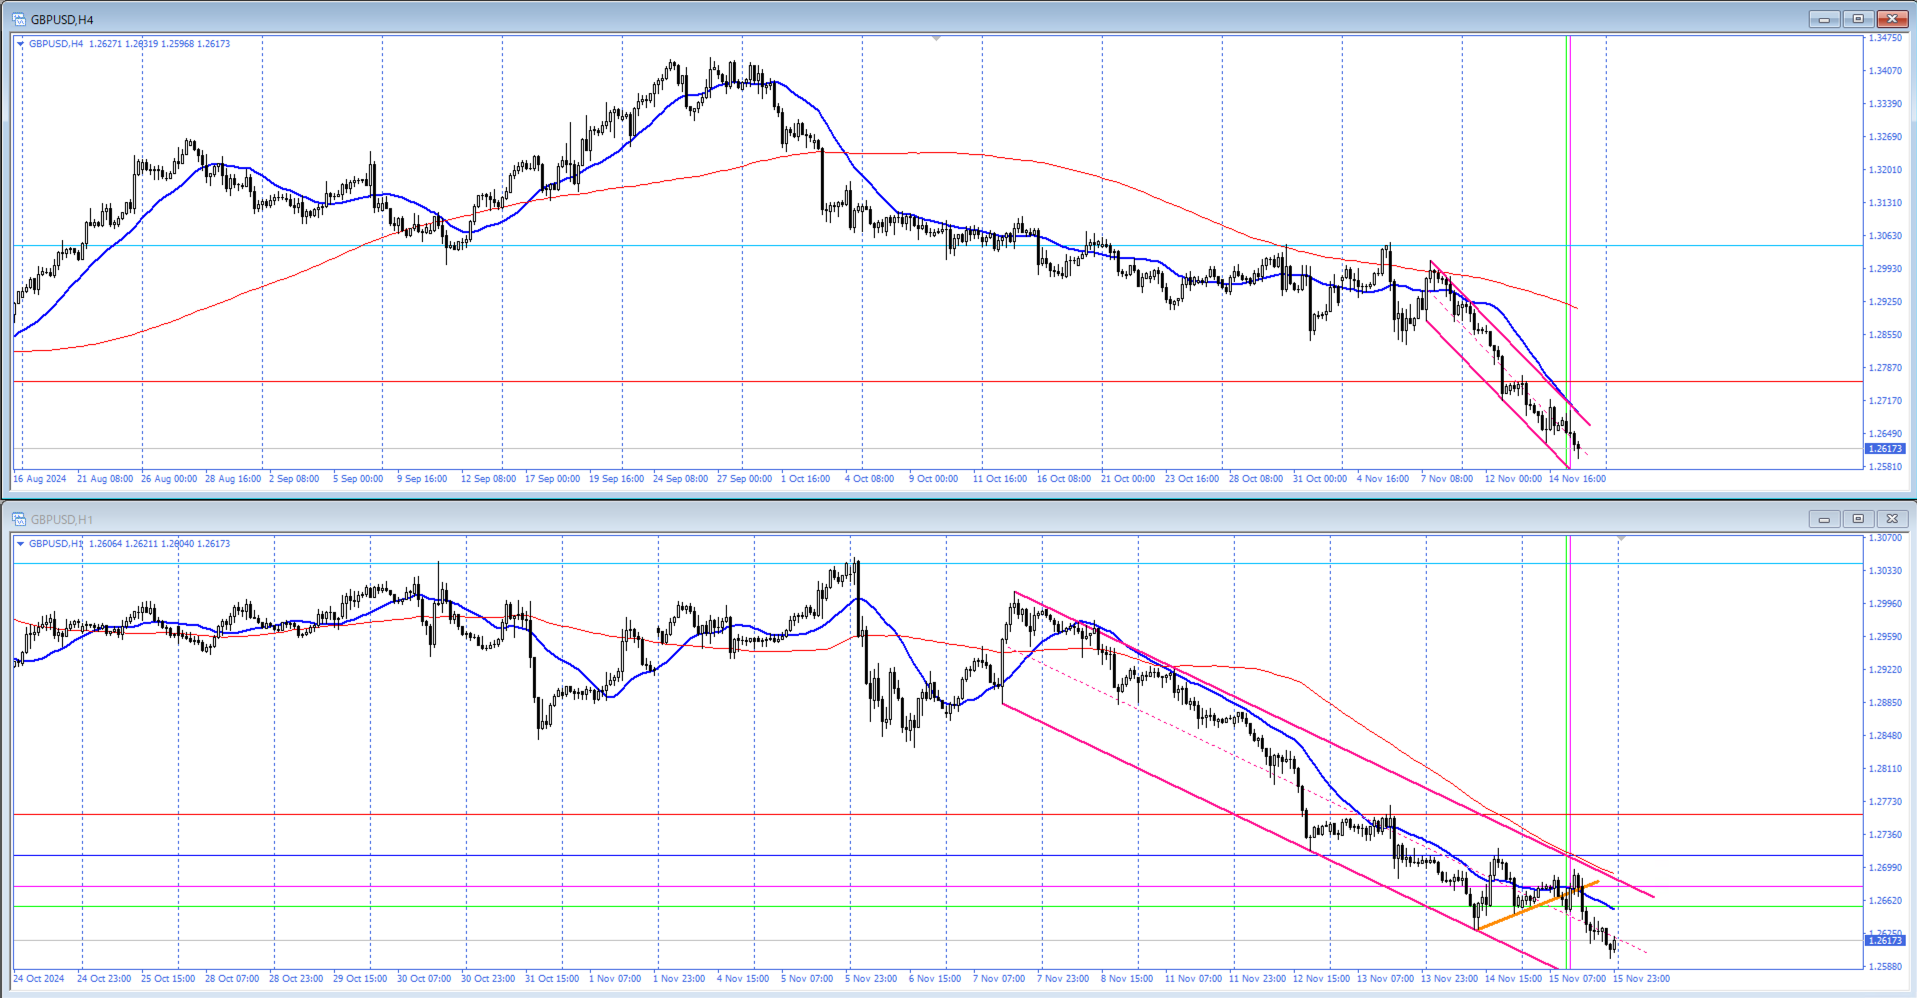Click time axis label '25 Oct 15:00'
This screenshot has width=1917, height=998.
(x=168, y=979)
